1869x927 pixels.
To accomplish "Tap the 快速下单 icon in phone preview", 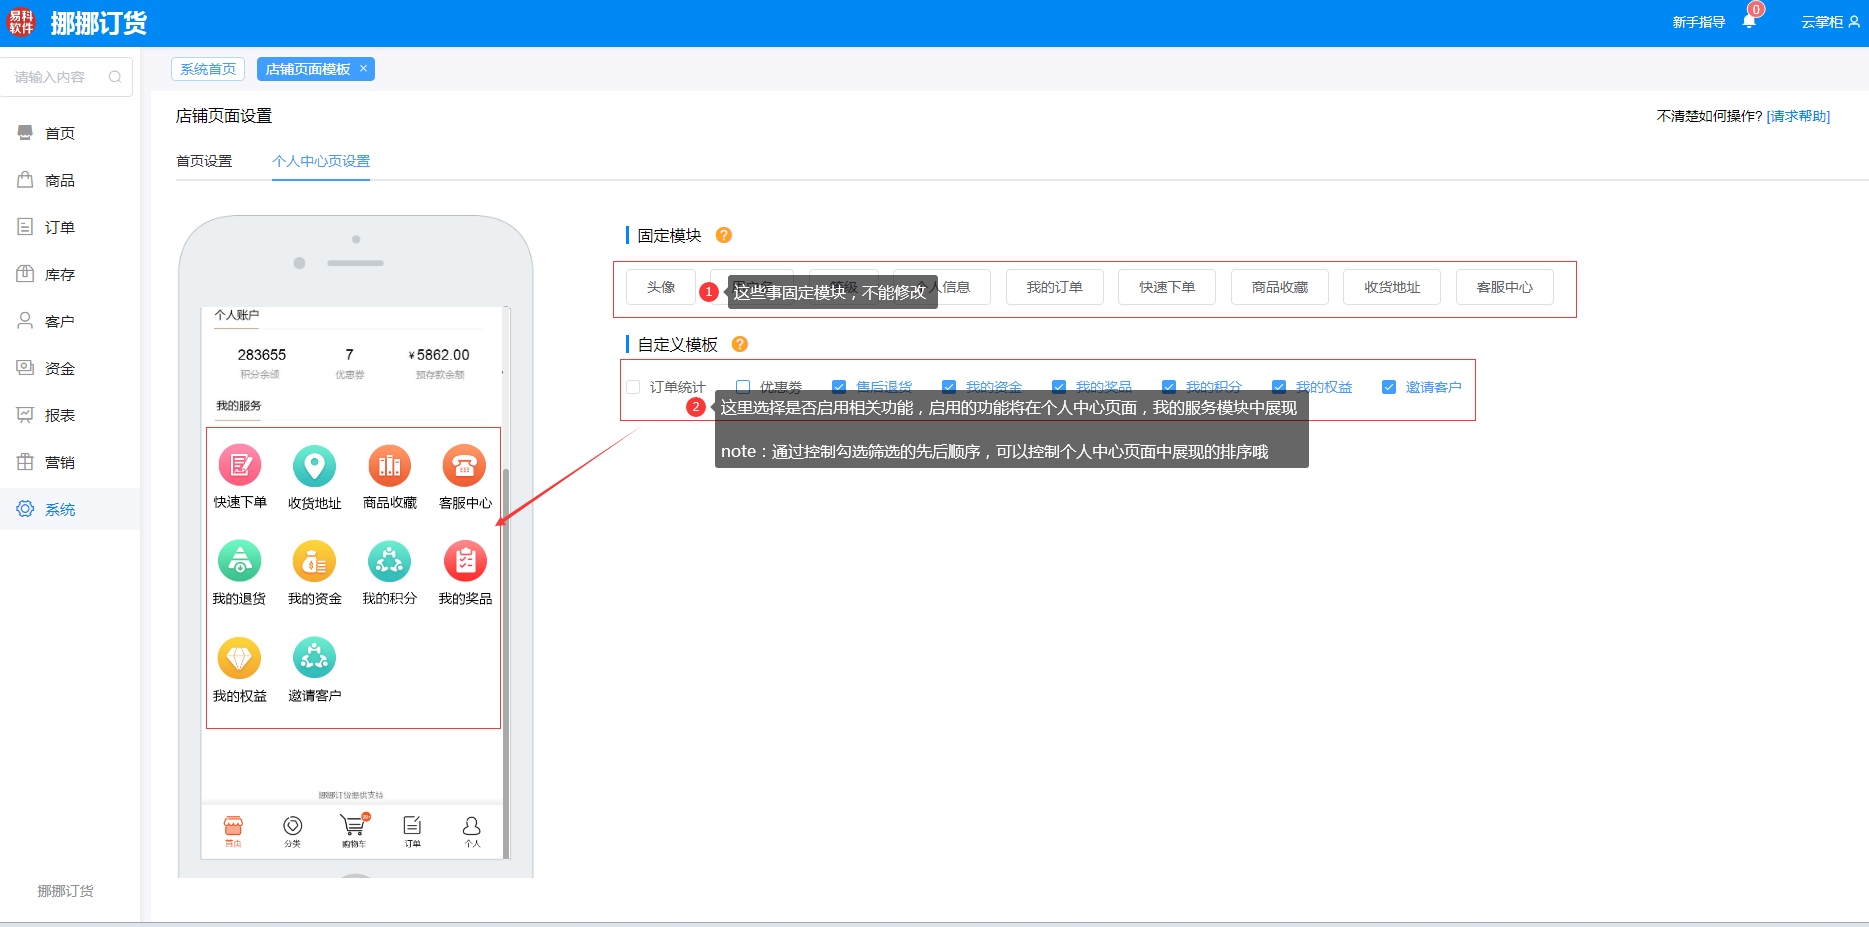I will (x=240, y=466).
